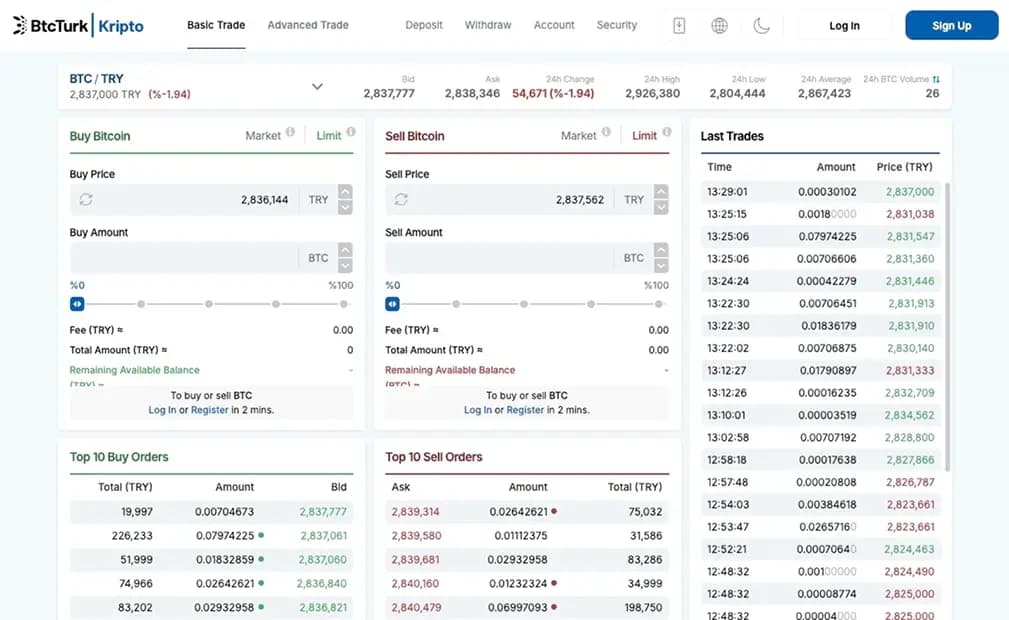The height and width of the screenshot is (620, 1009).
Task: Show info for Sell Market order type
Action: pyautogui.click(x=606, y=132)
